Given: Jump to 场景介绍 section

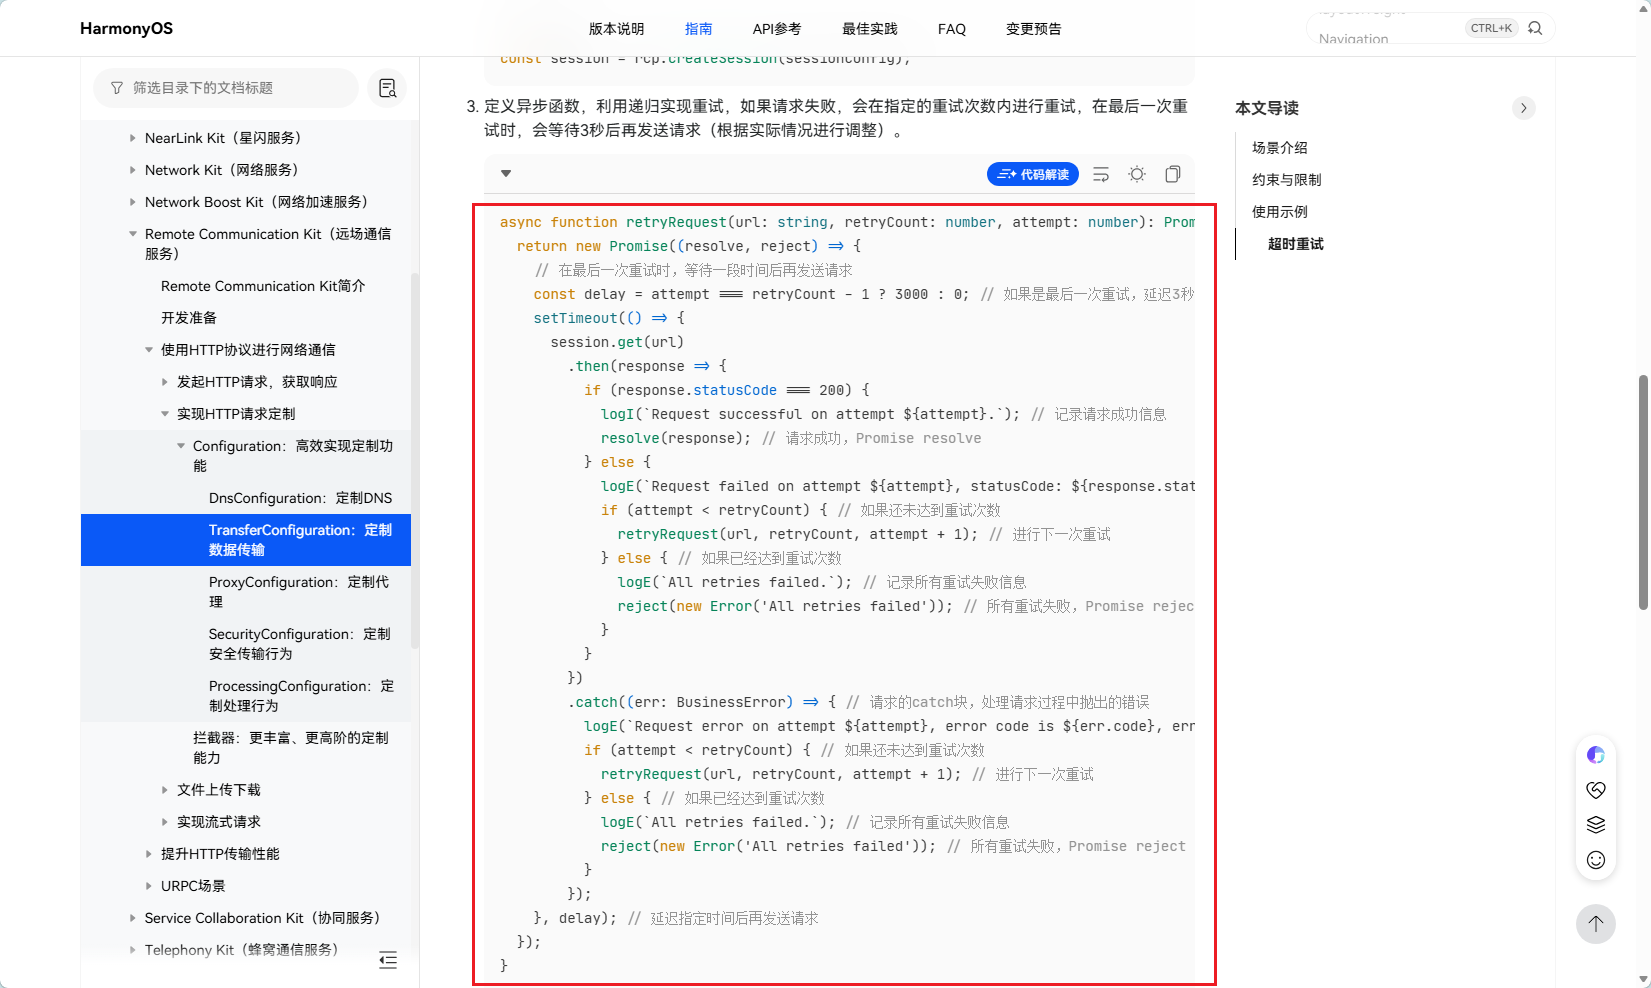Looking at the screenshot, I should (1280, 148).
